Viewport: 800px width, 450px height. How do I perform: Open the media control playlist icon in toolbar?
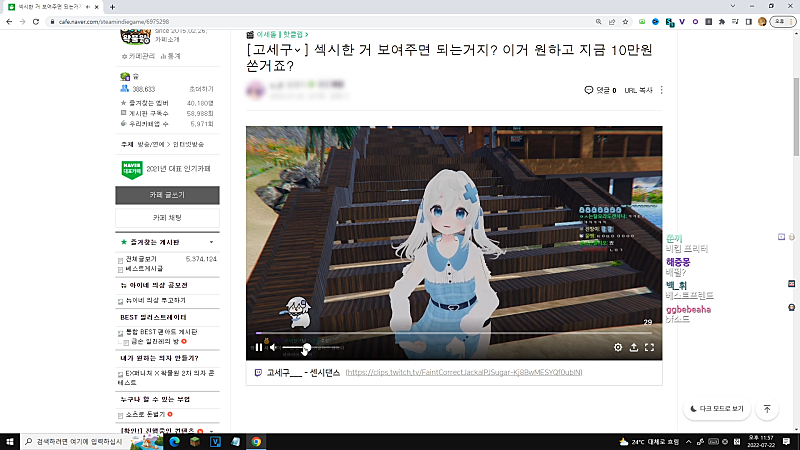pyautogui.click(x=735, y=21)
